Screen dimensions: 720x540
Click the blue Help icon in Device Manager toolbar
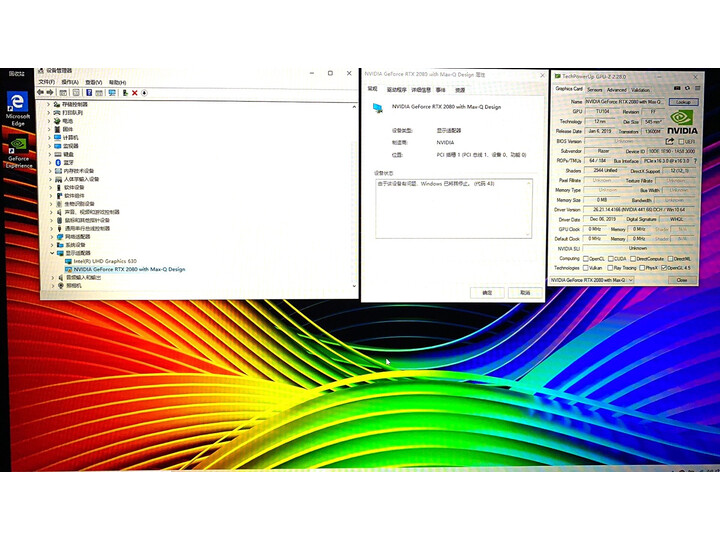point(89,93)
